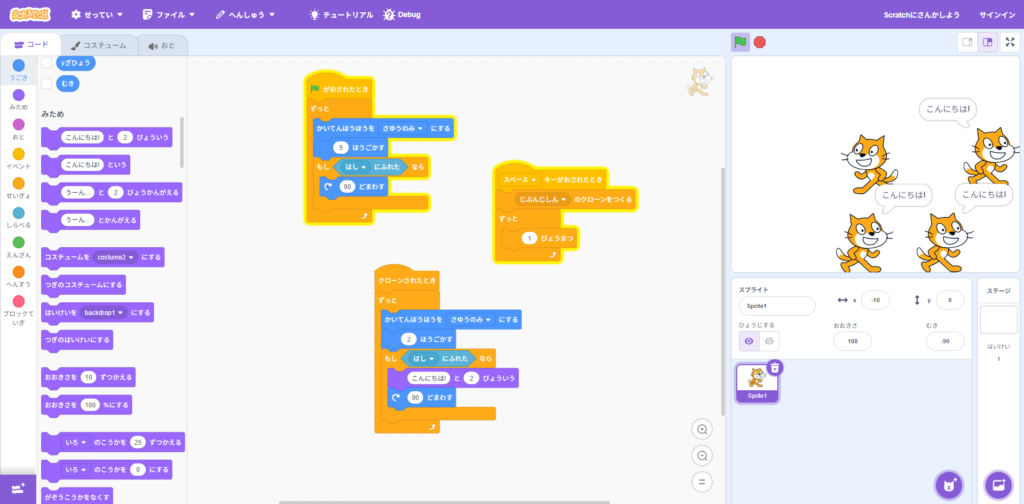Open the choose a backdrop button
The width and height of the screenshot is (1024, 504).
click(x=997, y=485)
